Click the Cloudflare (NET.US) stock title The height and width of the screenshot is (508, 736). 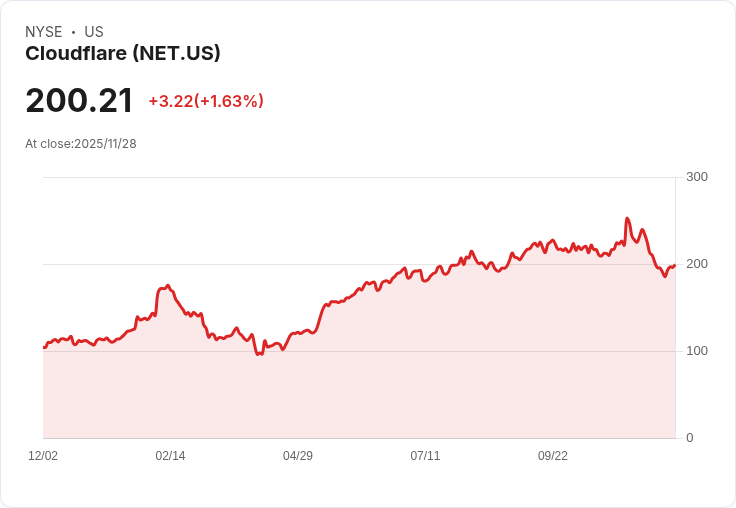[x=123, y=54]
